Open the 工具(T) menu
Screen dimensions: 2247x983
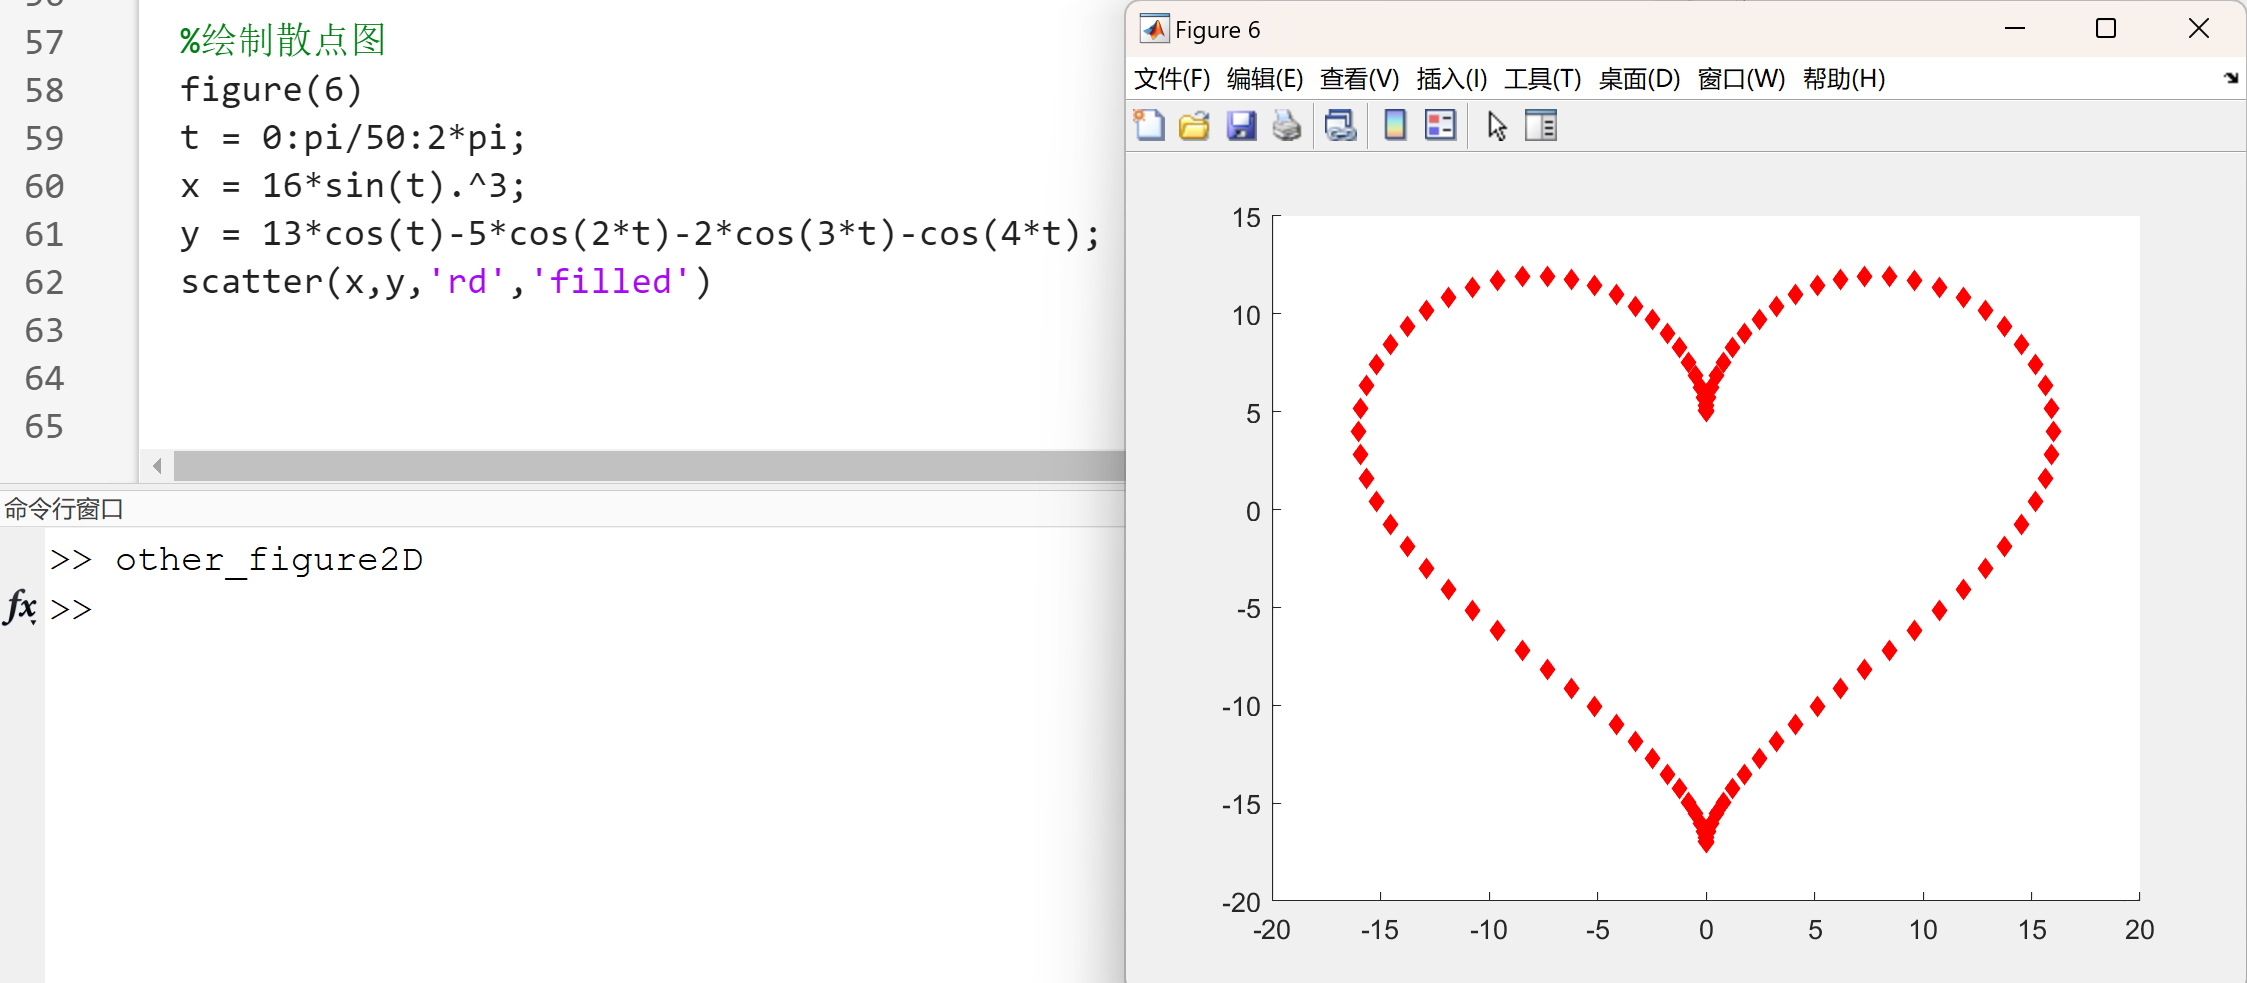tap(1543, 79)
